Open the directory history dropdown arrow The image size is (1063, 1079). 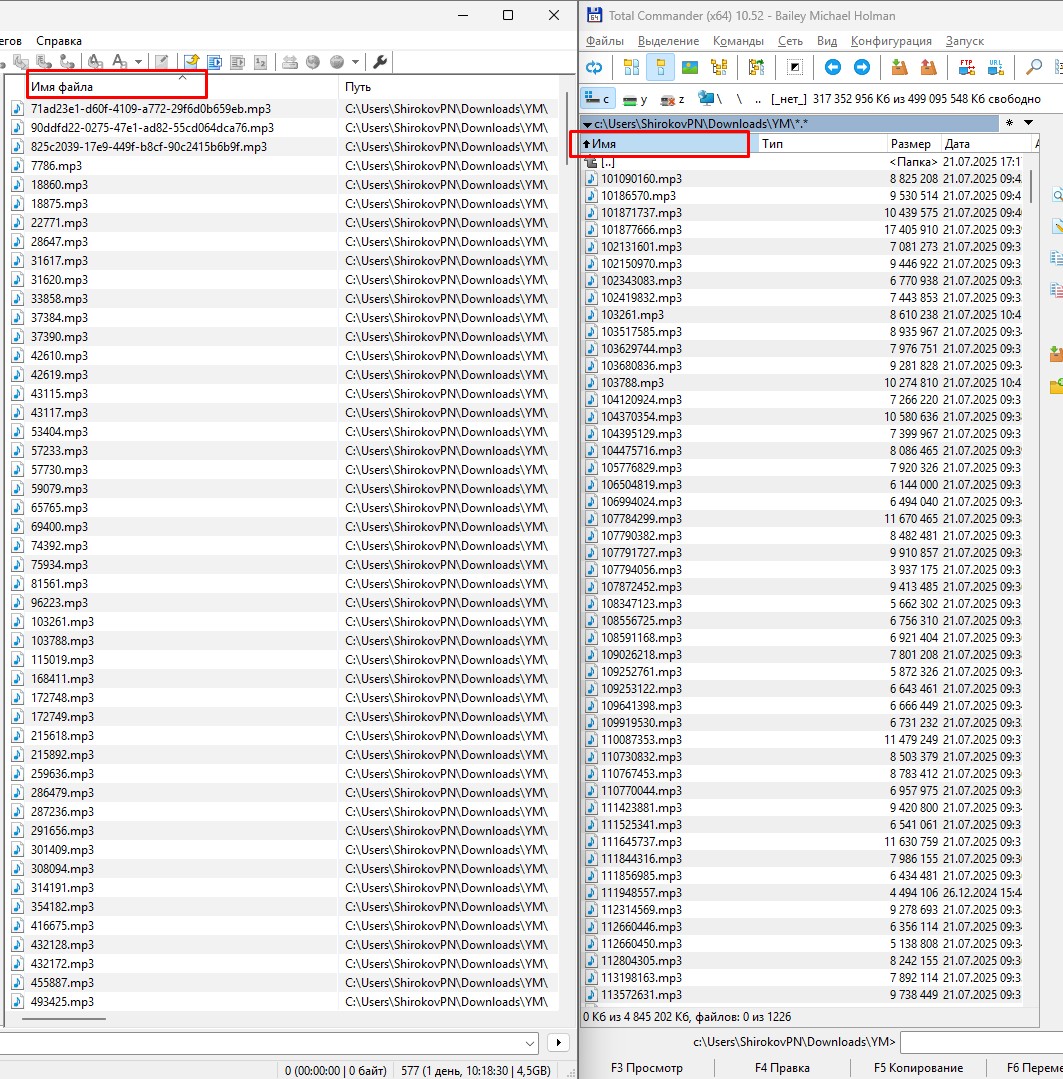pos(1028,123)
